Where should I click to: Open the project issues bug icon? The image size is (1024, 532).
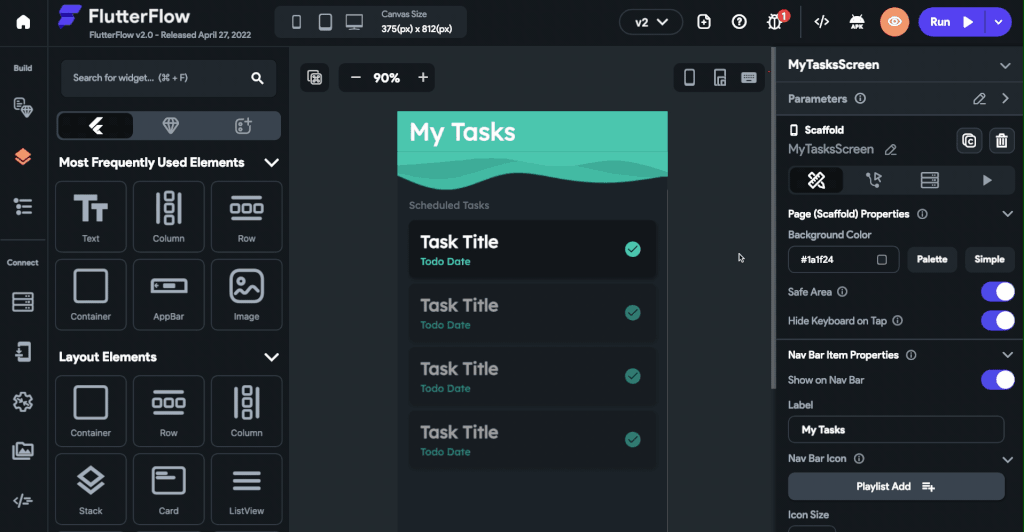point(775,22)
